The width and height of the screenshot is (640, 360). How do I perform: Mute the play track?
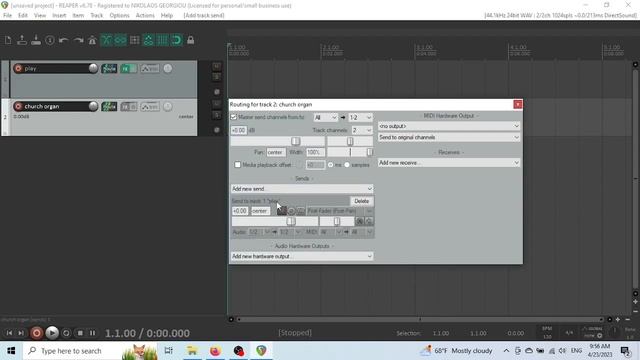pyautogui.click(x=217, y=66)
